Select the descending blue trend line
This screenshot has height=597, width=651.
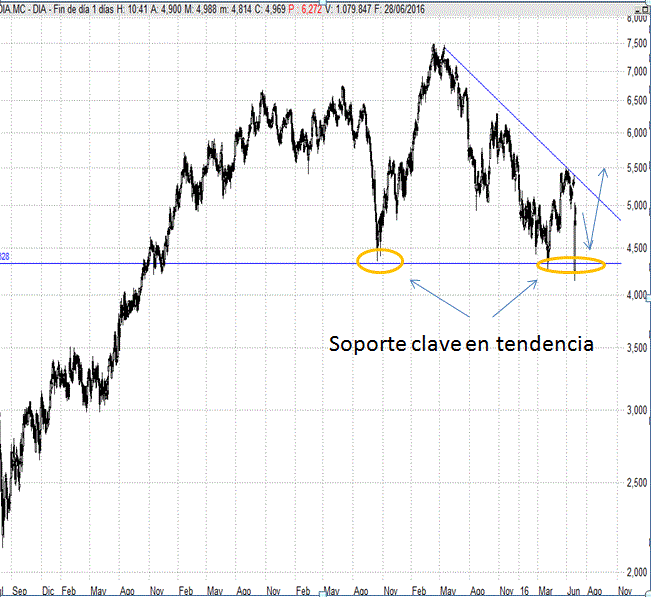click(x=532, y=133)
